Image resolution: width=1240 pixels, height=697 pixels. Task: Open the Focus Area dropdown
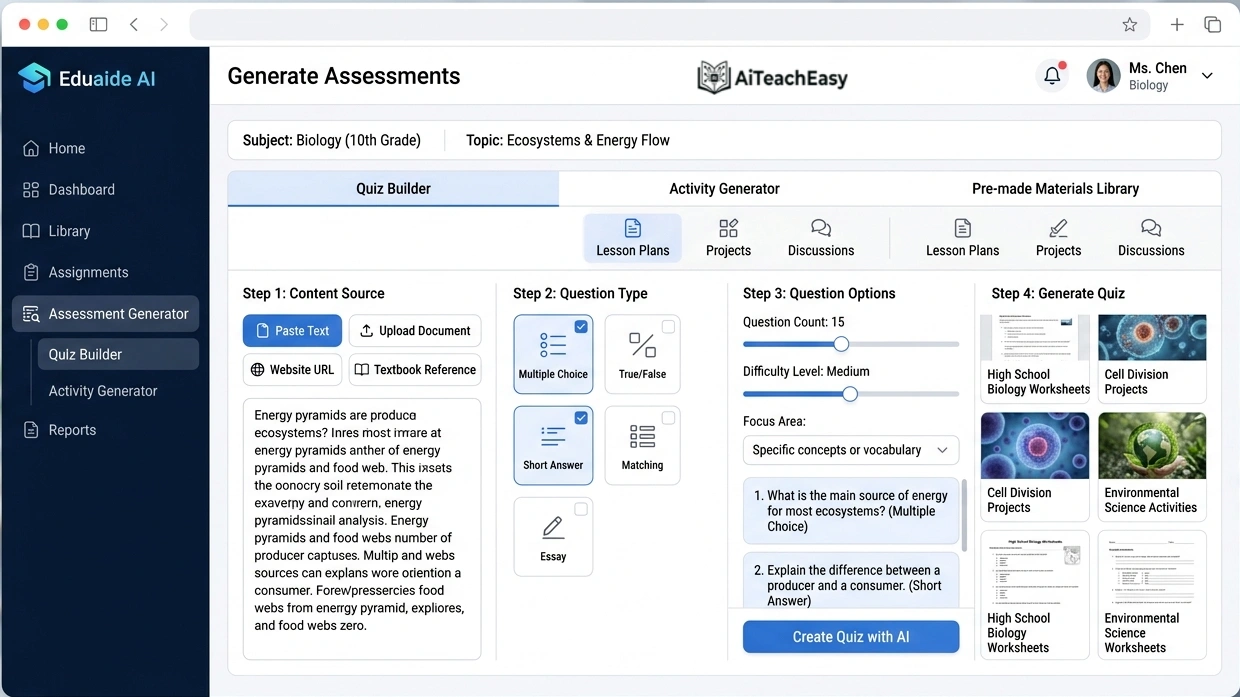tap(850, 450)
